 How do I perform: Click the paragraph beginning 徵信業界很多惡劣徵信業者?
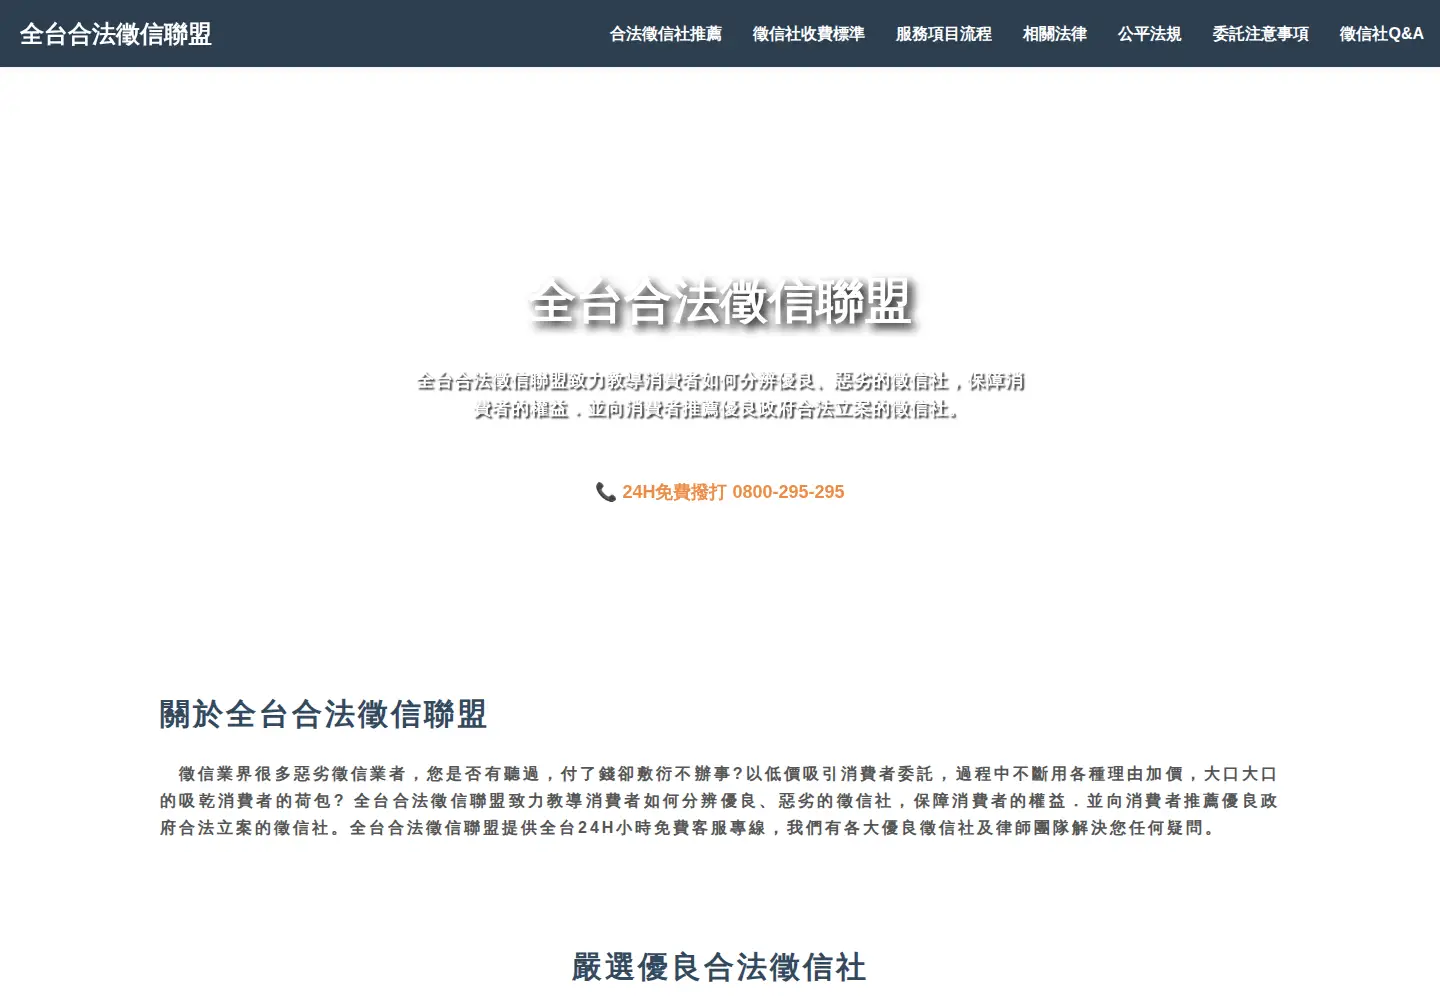(x=720, y=801)
